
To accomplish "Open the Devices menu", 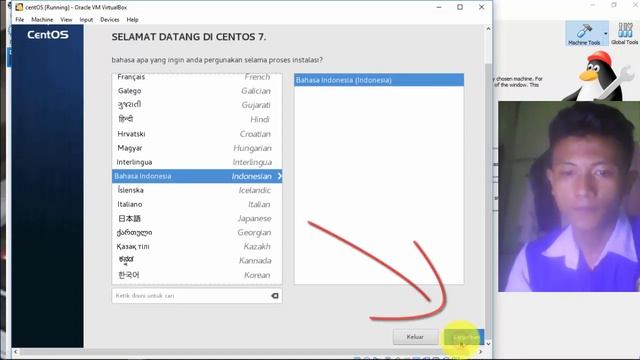I will pyautogui.click(x=110, y=20).
